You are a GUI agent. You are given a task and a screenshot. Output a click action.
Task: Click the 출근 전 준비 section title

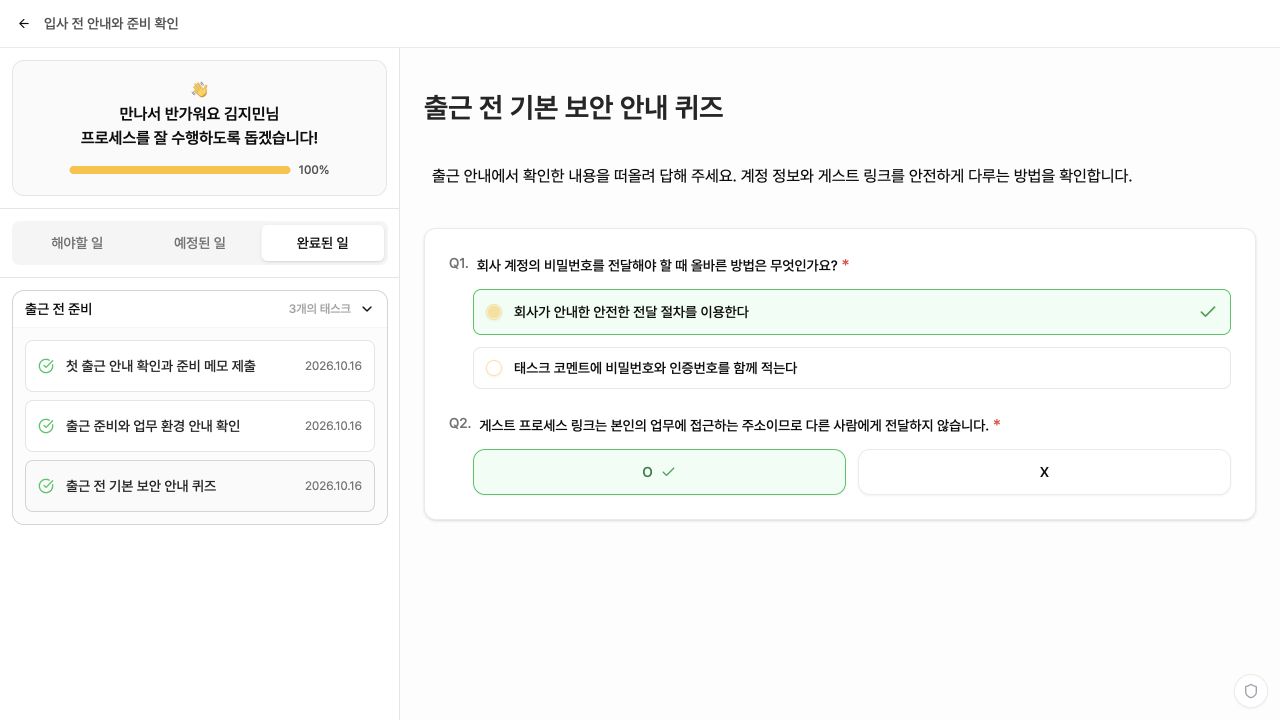click(59, 309)
